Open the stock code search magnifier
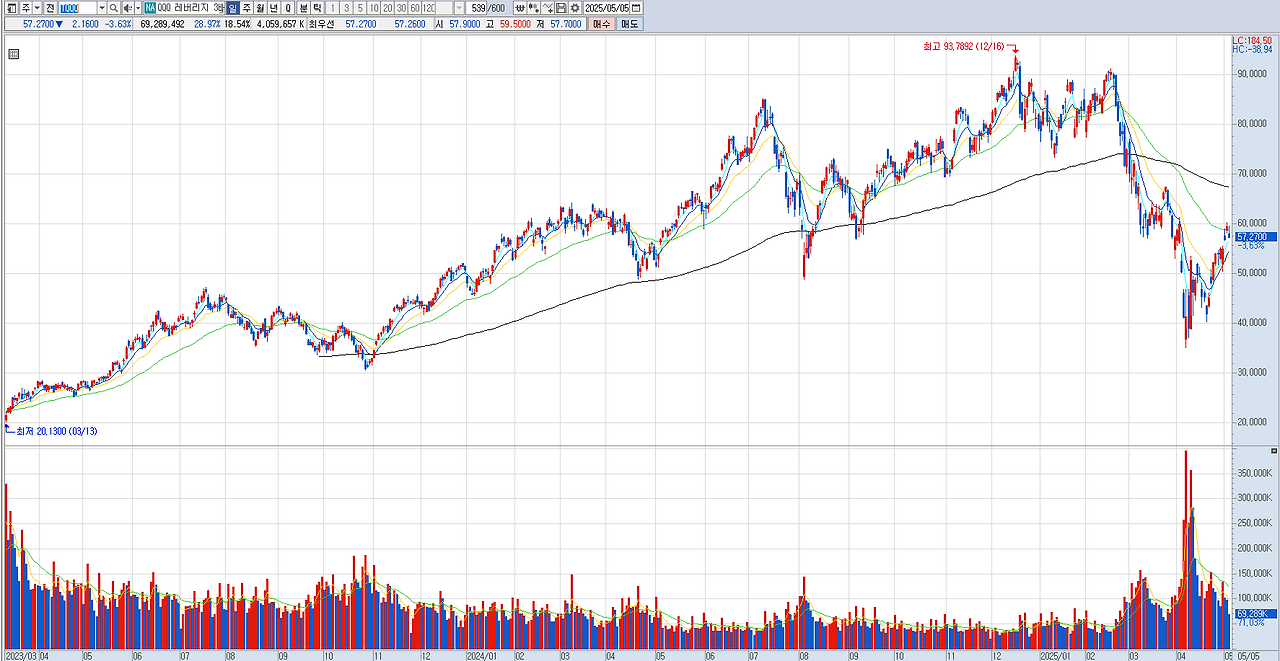 (x=113, y=8)
